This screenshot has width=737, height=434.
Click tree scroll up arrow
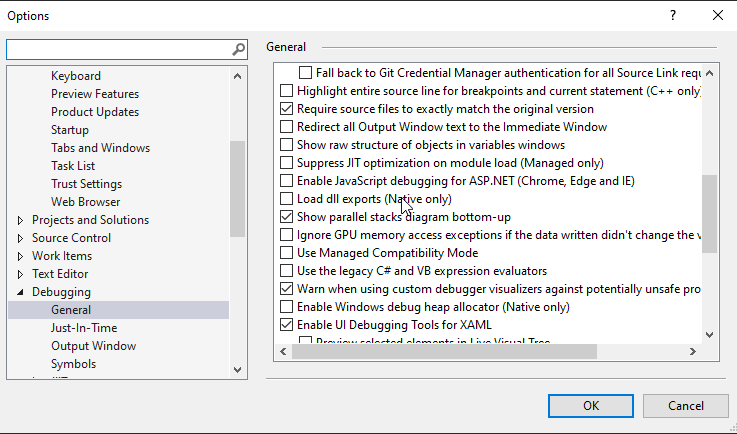point(238,76)
